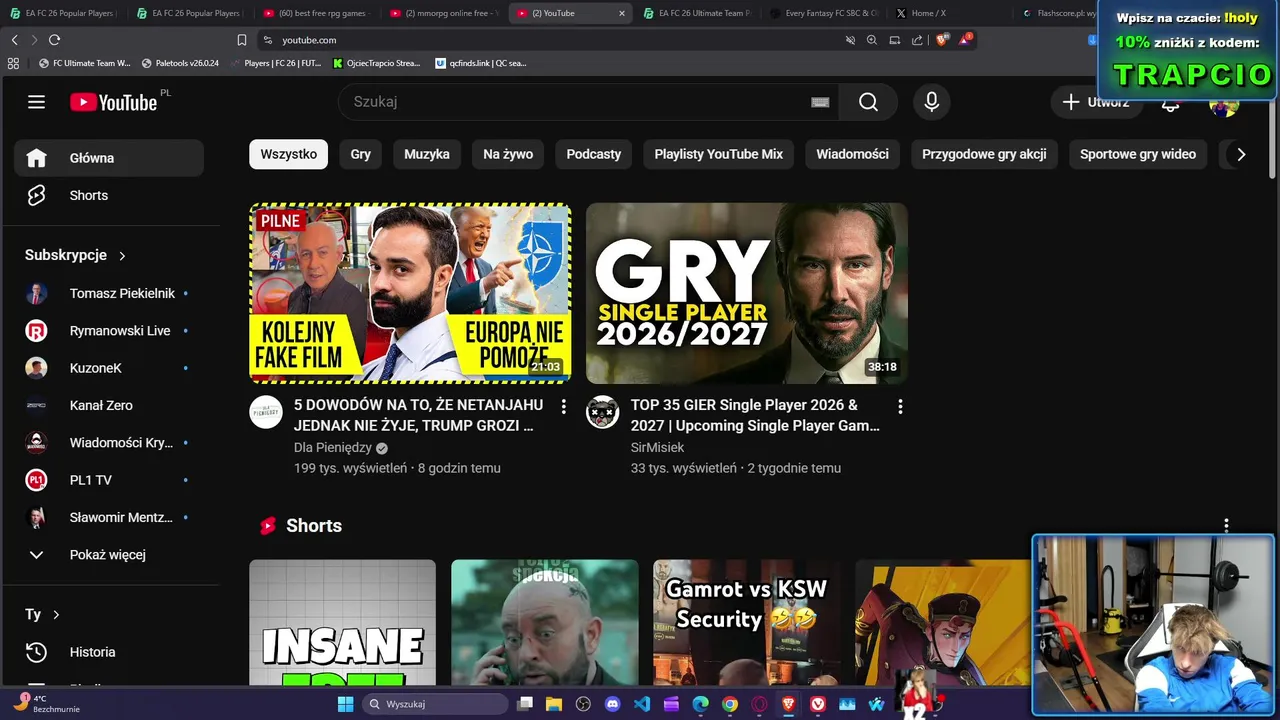Click the youtube.com address bar
Image resolution: width=1280 pixels, height=720 pixels.
coord(550,40)
